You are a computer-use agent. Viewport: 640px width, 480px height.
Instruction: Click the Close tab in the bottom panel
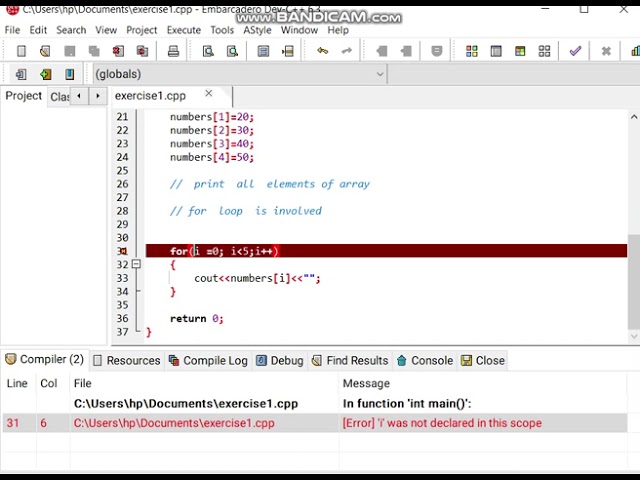483,360
